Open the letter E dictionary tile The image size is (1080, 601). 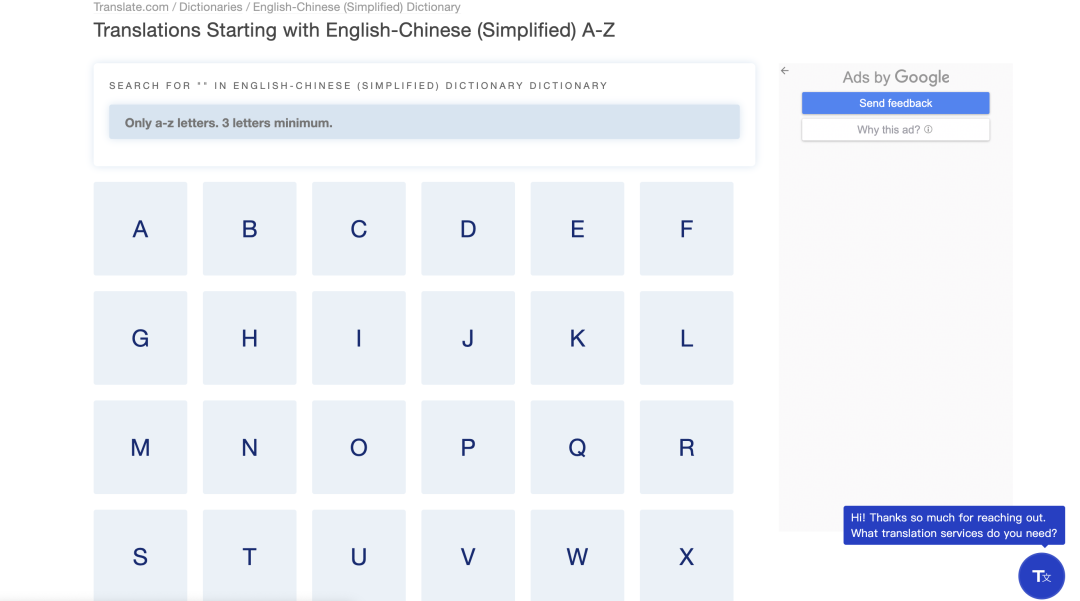(577, 229)
